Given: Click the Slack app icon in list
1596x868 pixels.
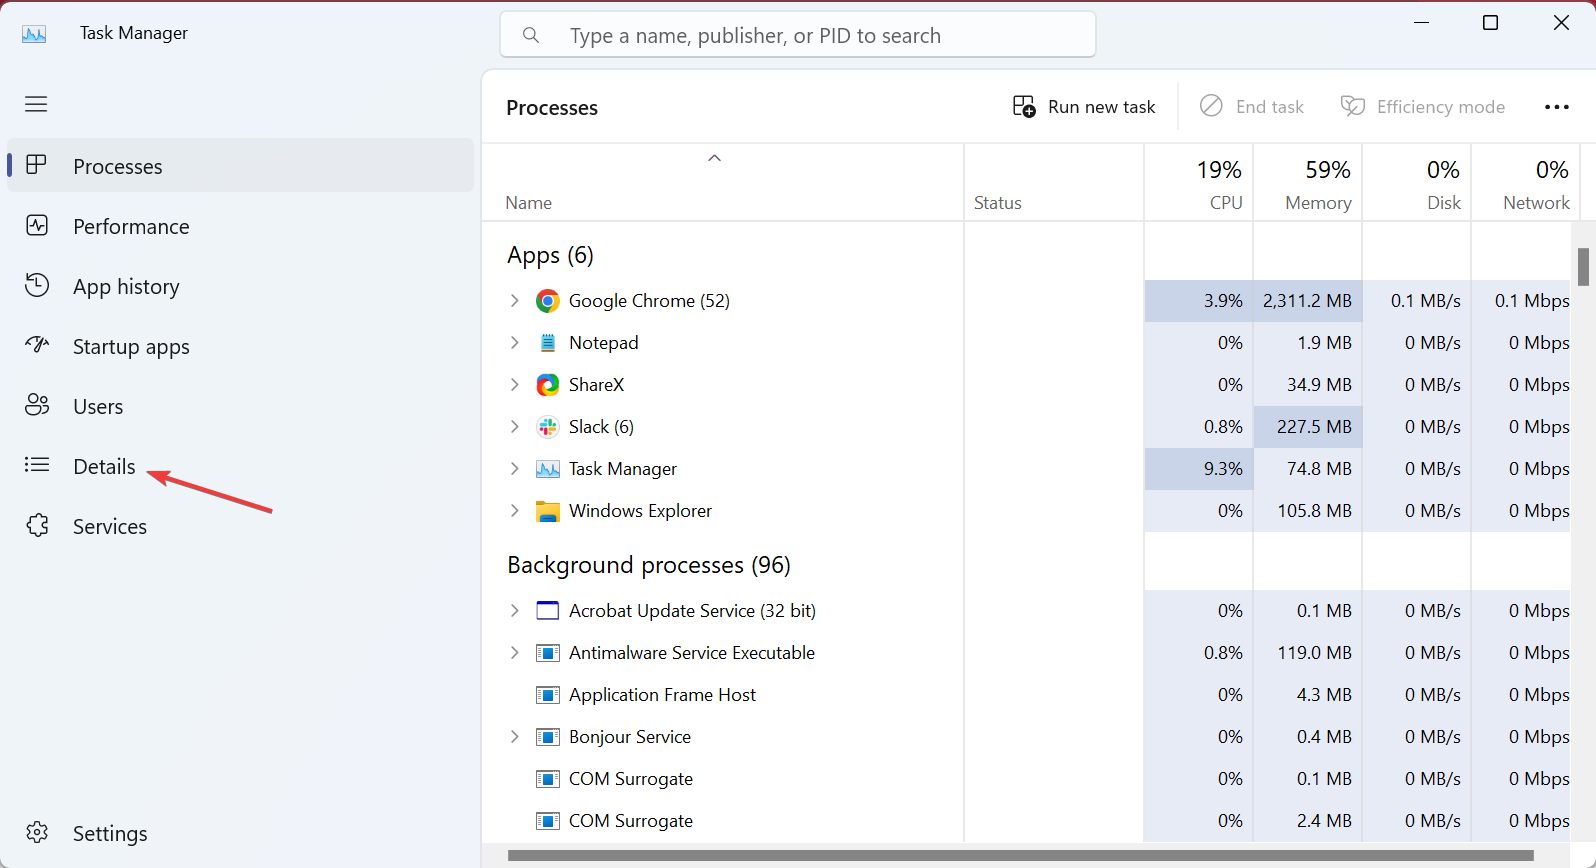Looking at the screenshot, I should point(547,427).
